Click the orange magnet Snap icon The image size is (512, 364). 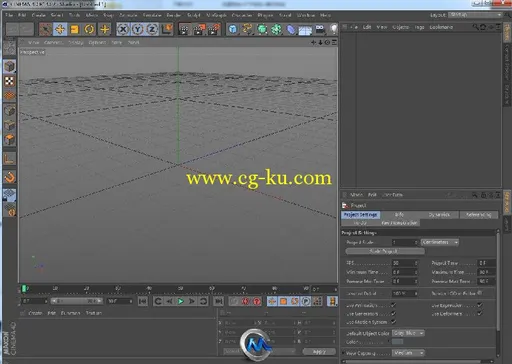(x=10, y=177)
